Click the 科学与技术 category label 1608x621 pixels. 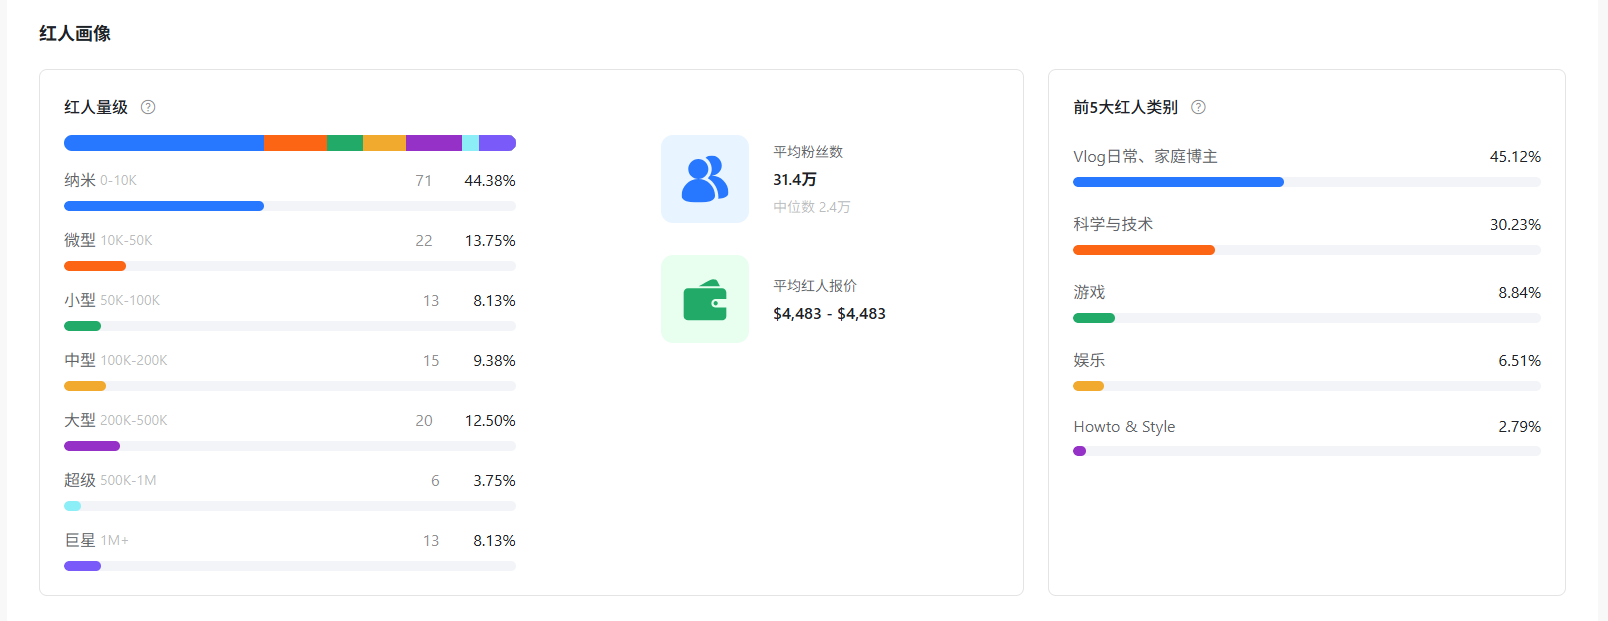(x=1113, y=224)
